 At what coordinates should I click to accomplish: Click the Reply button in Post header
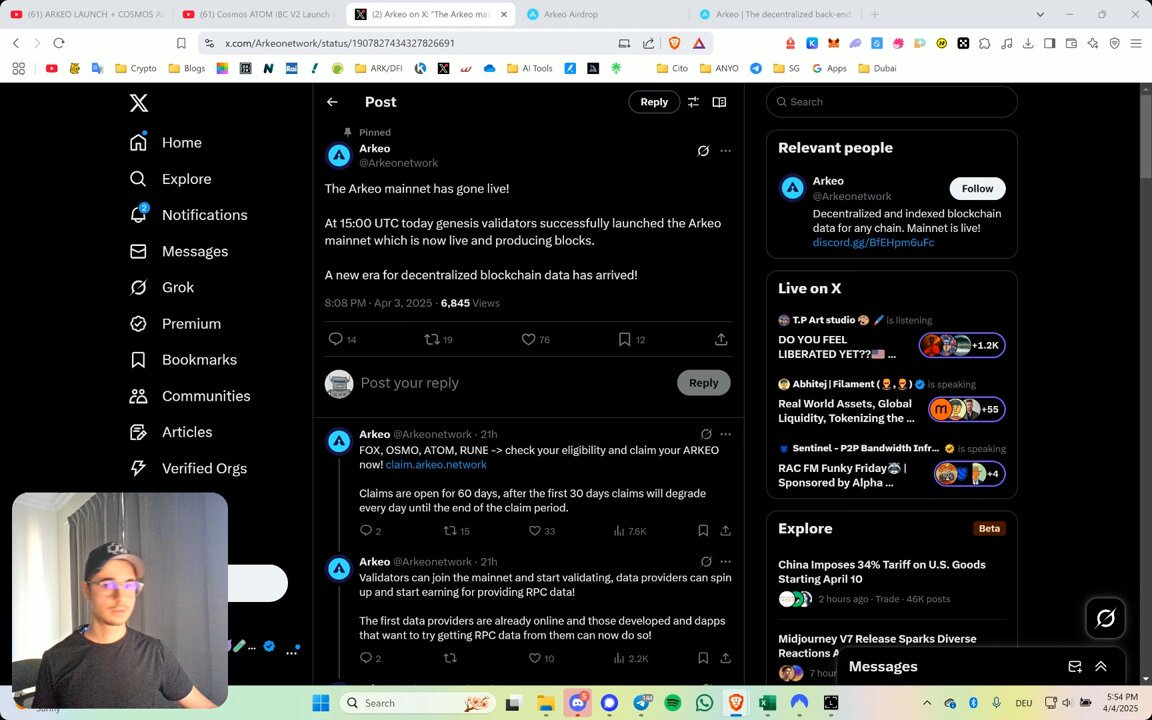point(654,102)
